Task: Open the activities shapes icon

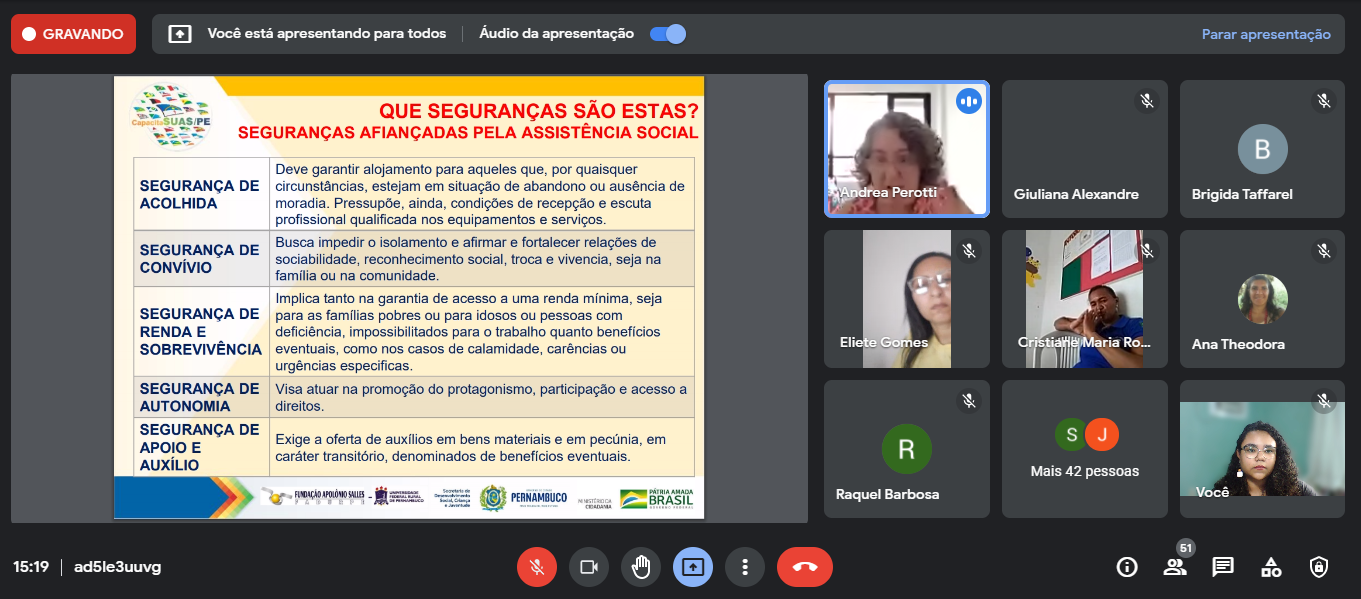Action: point(1271,567)
